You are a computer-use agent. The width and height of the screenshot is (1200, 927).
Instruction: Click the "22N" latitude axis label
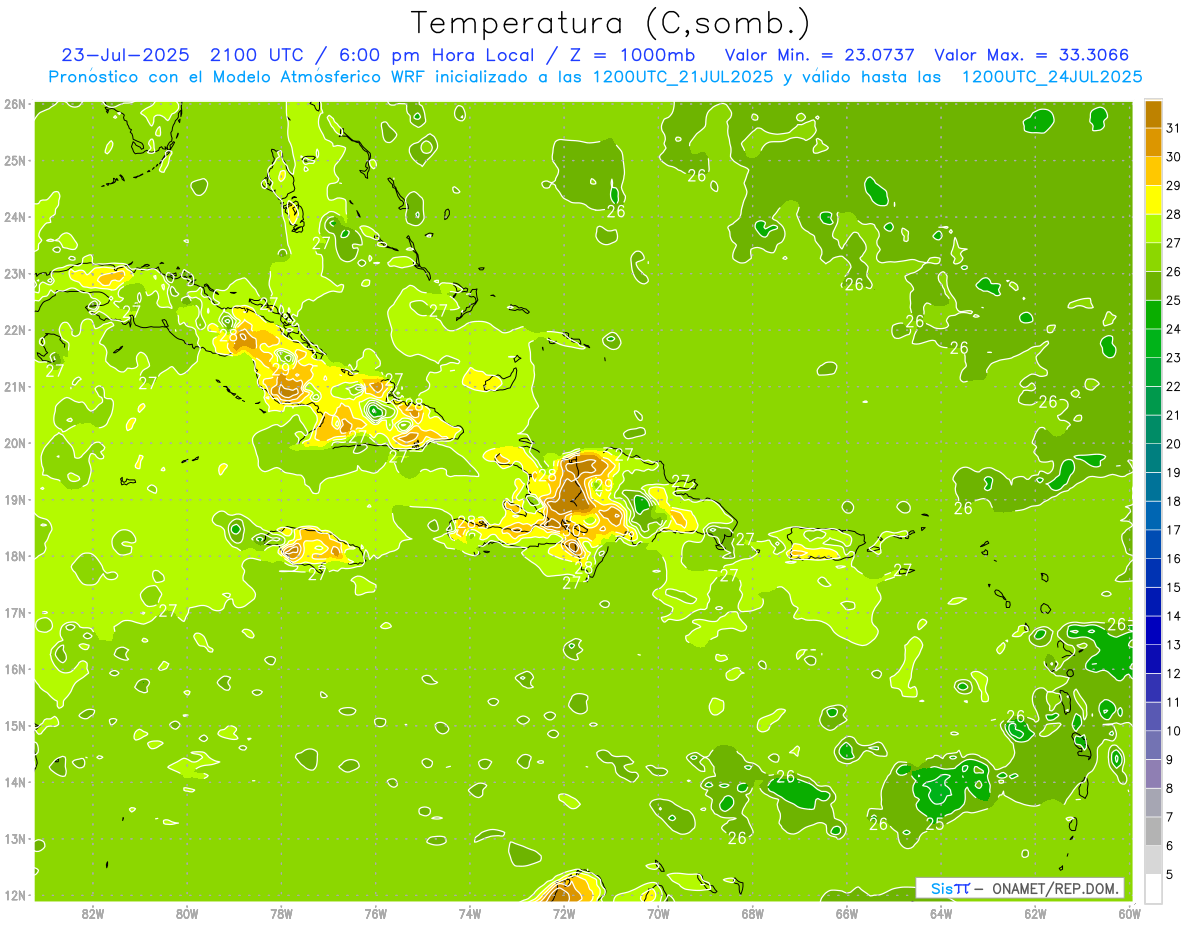click(14, 330)
